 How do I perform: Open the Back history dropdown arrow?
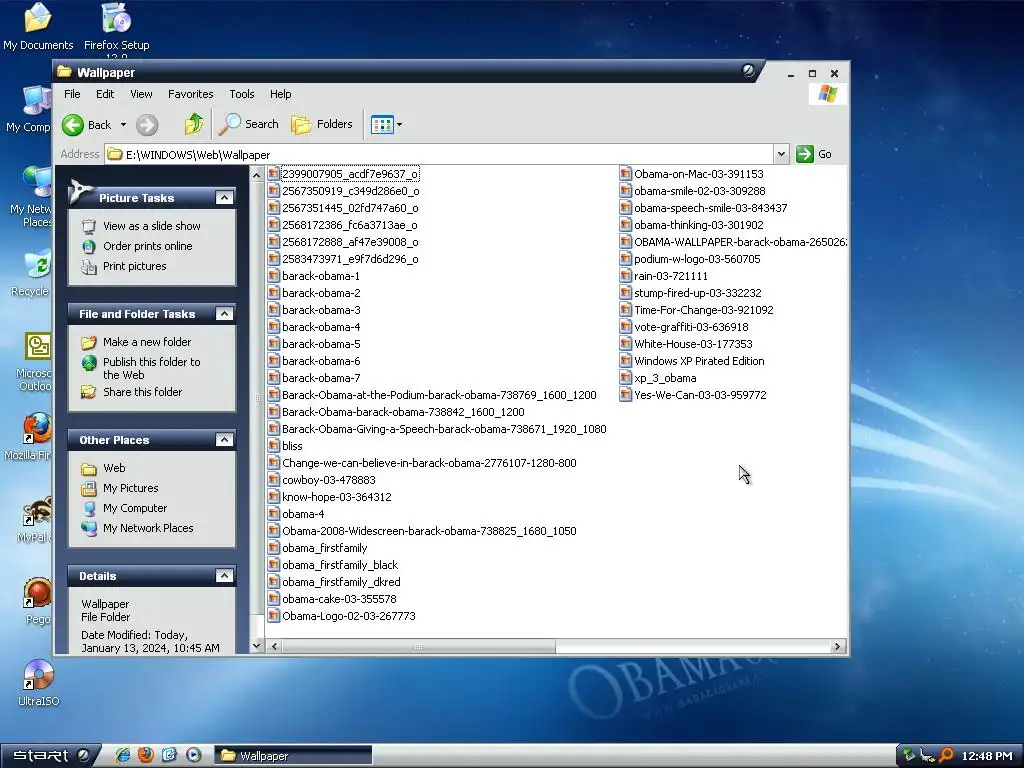(123, 125)
